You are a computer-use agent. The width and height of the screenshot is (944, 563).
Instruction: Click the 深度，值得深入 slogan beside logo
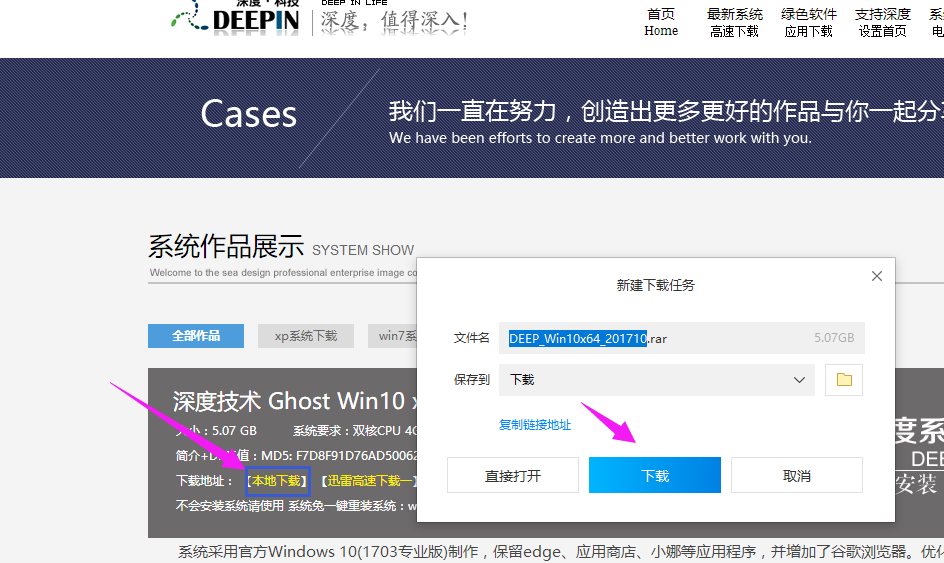click(393, 21)
